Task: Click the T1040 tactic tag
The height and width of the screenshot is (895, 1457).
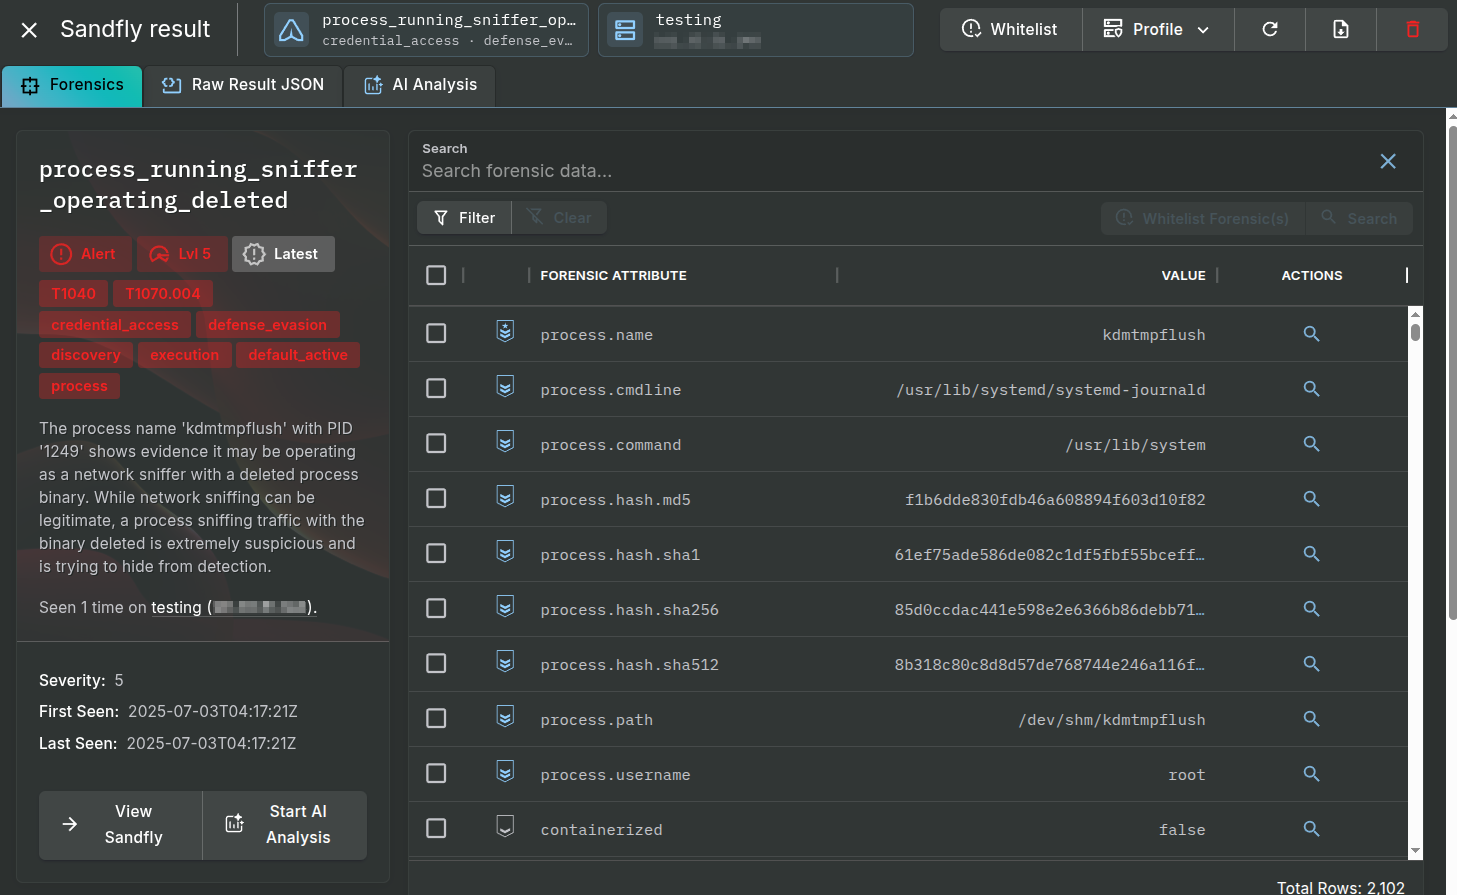Action: (74, 294)
